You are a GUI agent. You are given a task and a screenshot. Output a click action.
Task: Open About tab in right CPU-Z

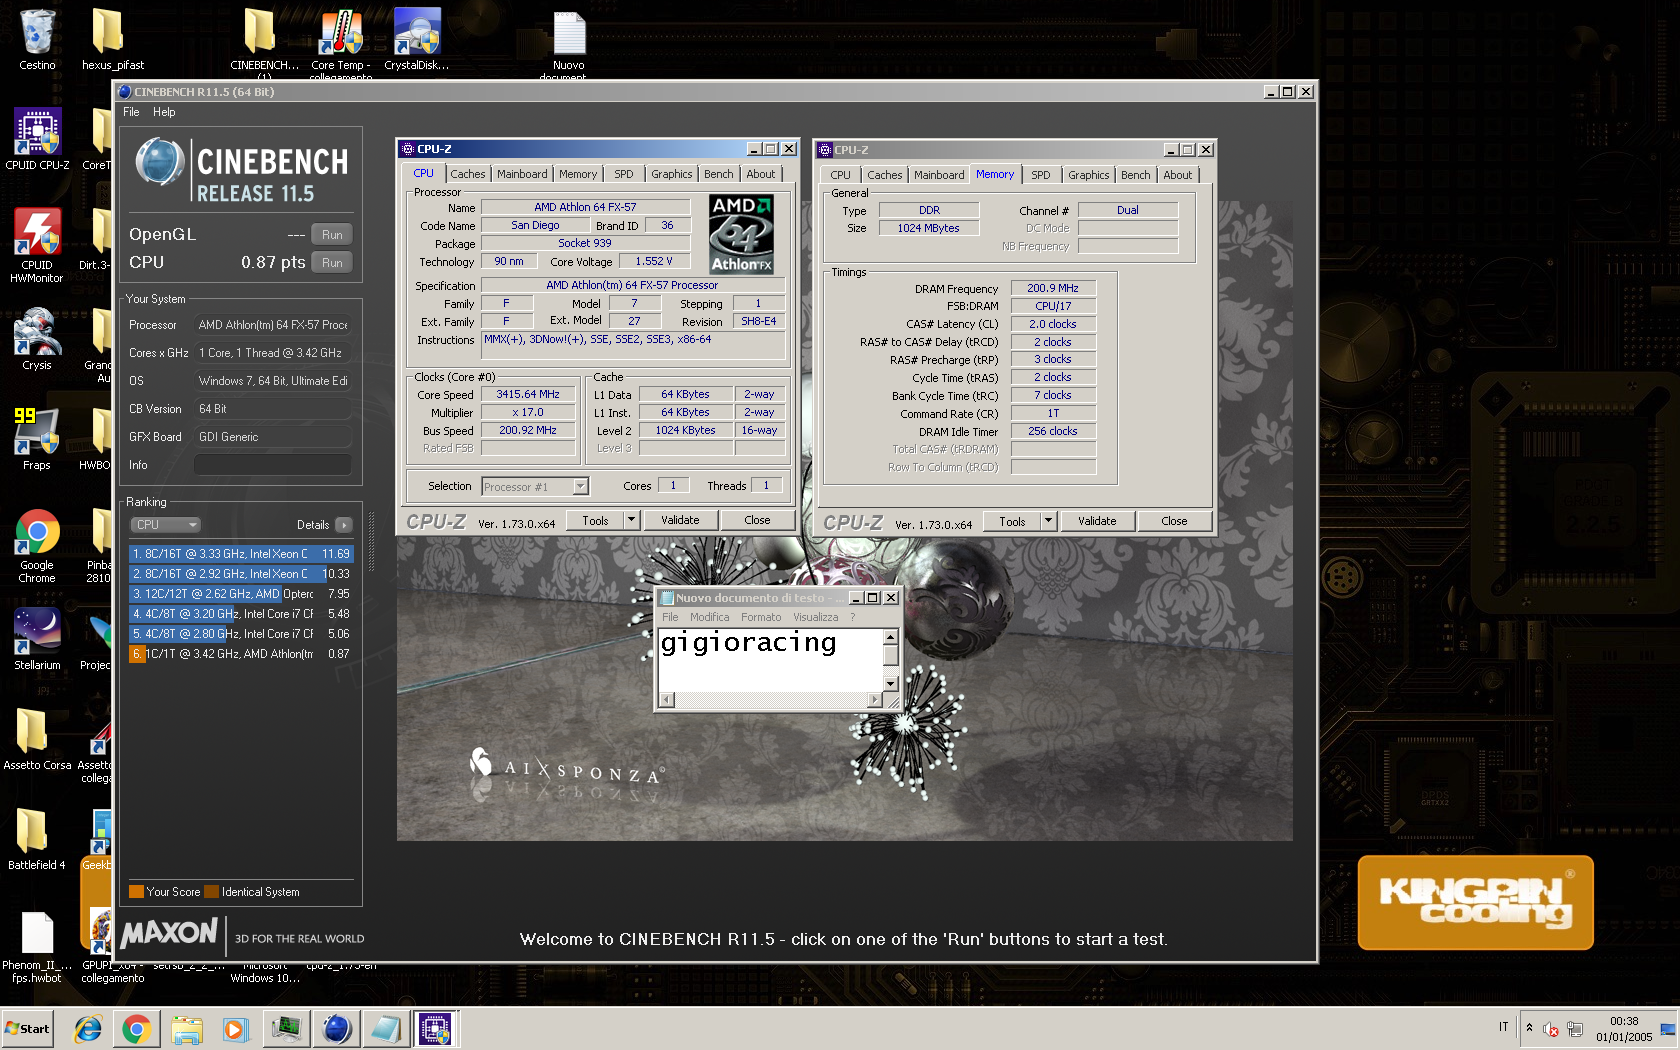[x=1177, y=175]
